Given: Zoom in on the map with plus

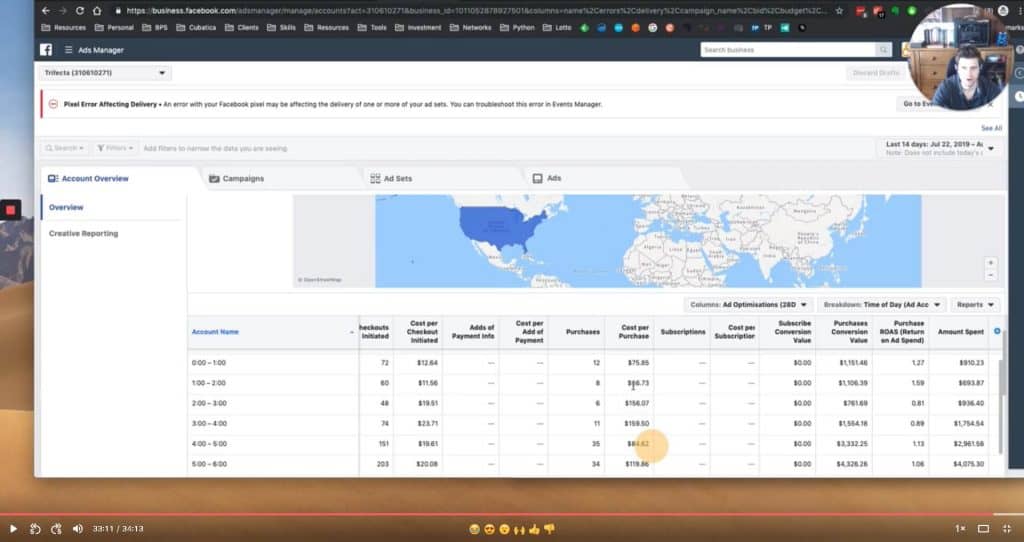Looking at the screenshot, I should click(x=990, y=262).
